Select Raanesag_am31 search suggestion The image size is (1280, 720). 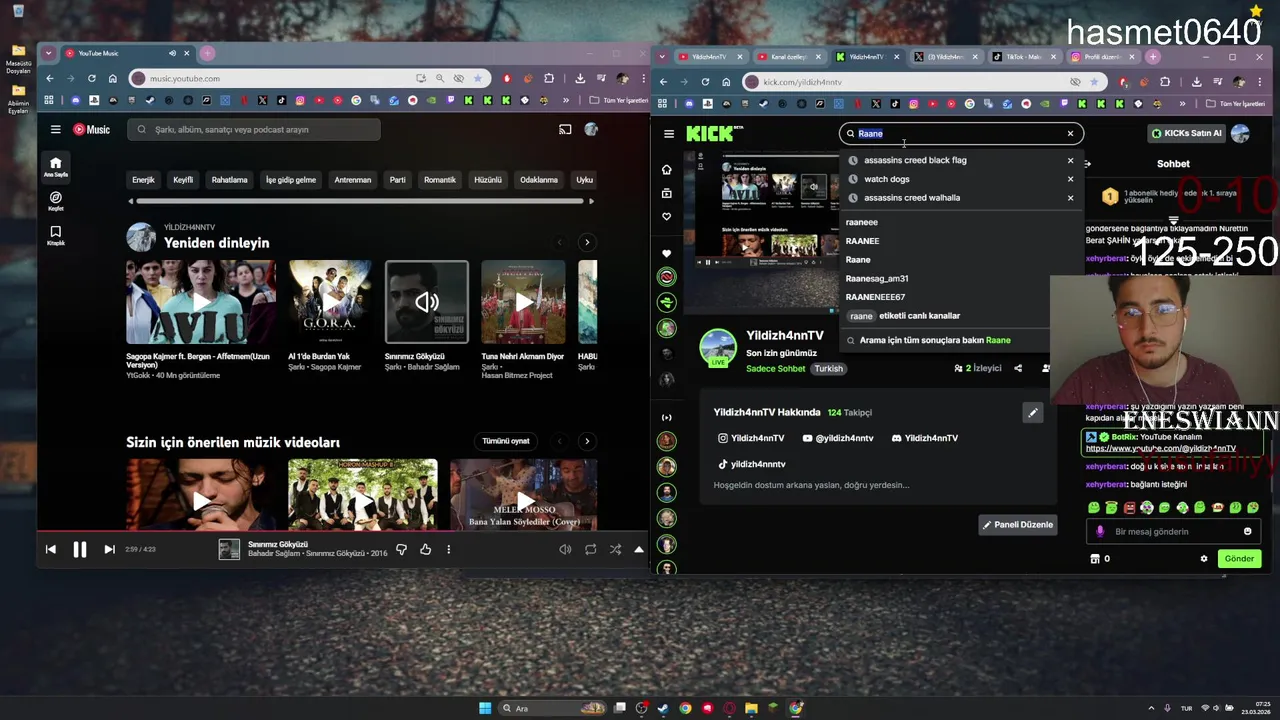tap(877, 279)
